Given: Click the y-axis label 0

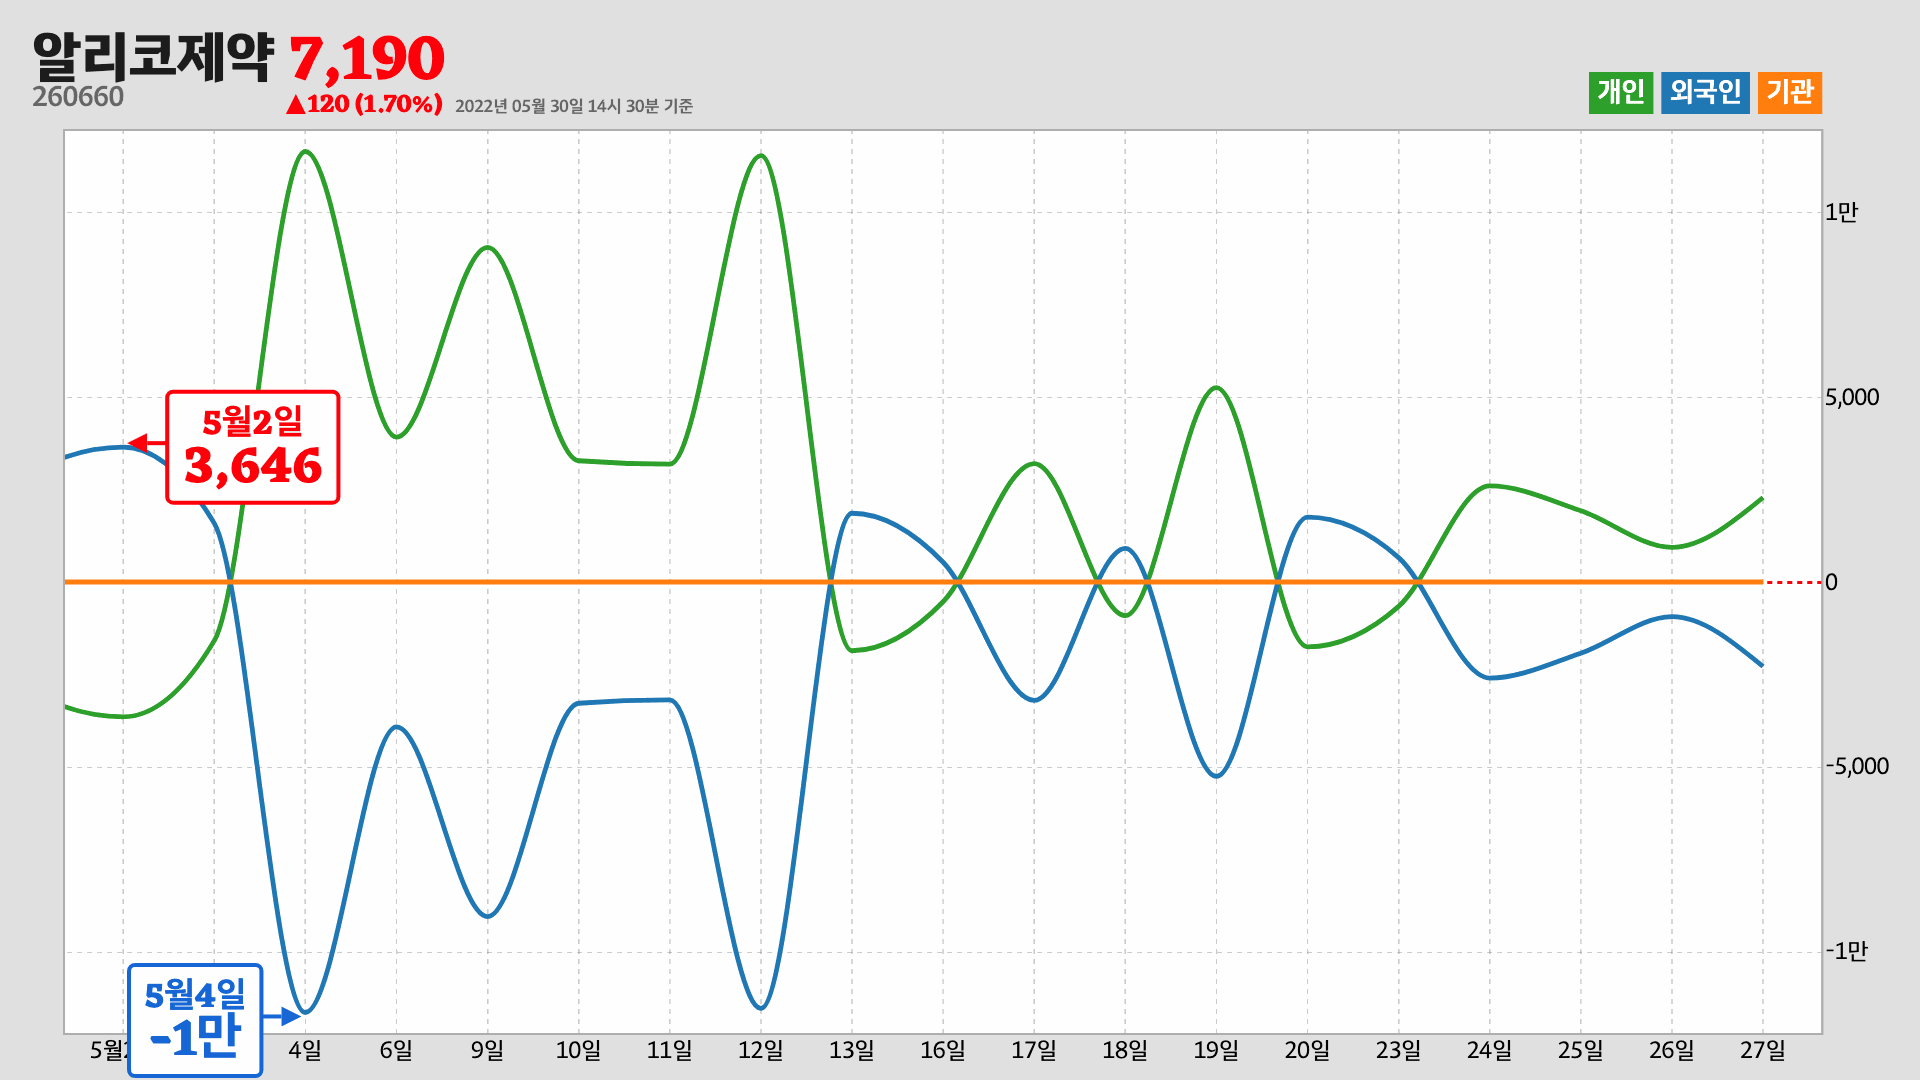Looking at the screenshot, I should pos(1831,582).
